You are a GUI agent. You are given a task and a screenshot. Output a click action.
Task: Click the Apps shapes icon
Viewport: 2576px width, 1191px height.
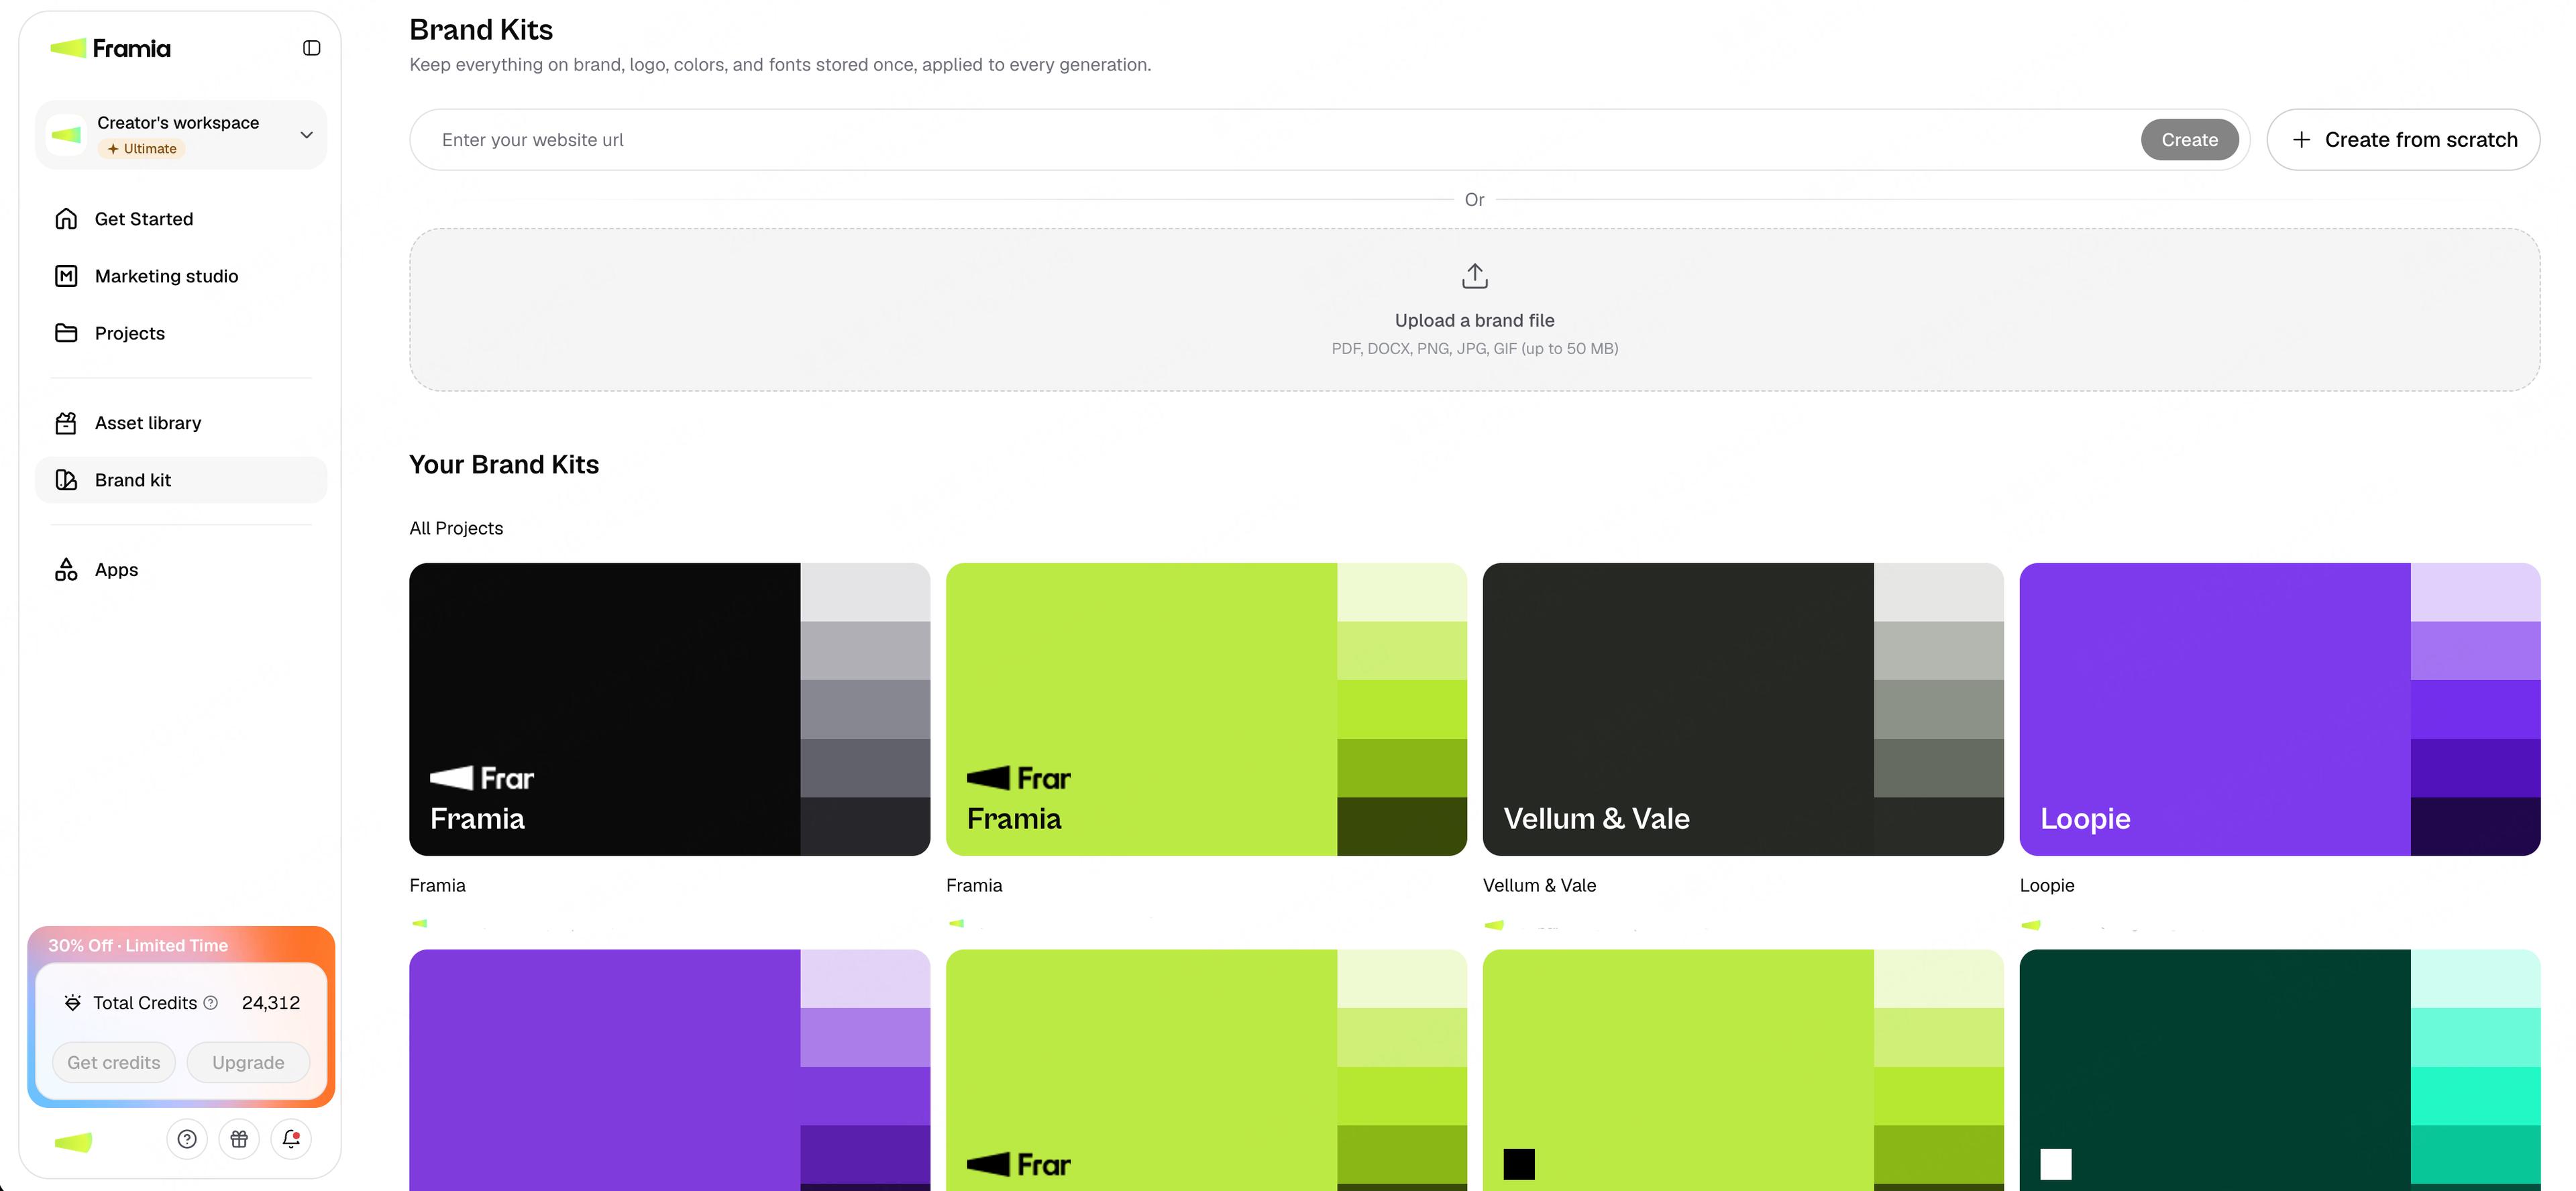pos(66,570)
